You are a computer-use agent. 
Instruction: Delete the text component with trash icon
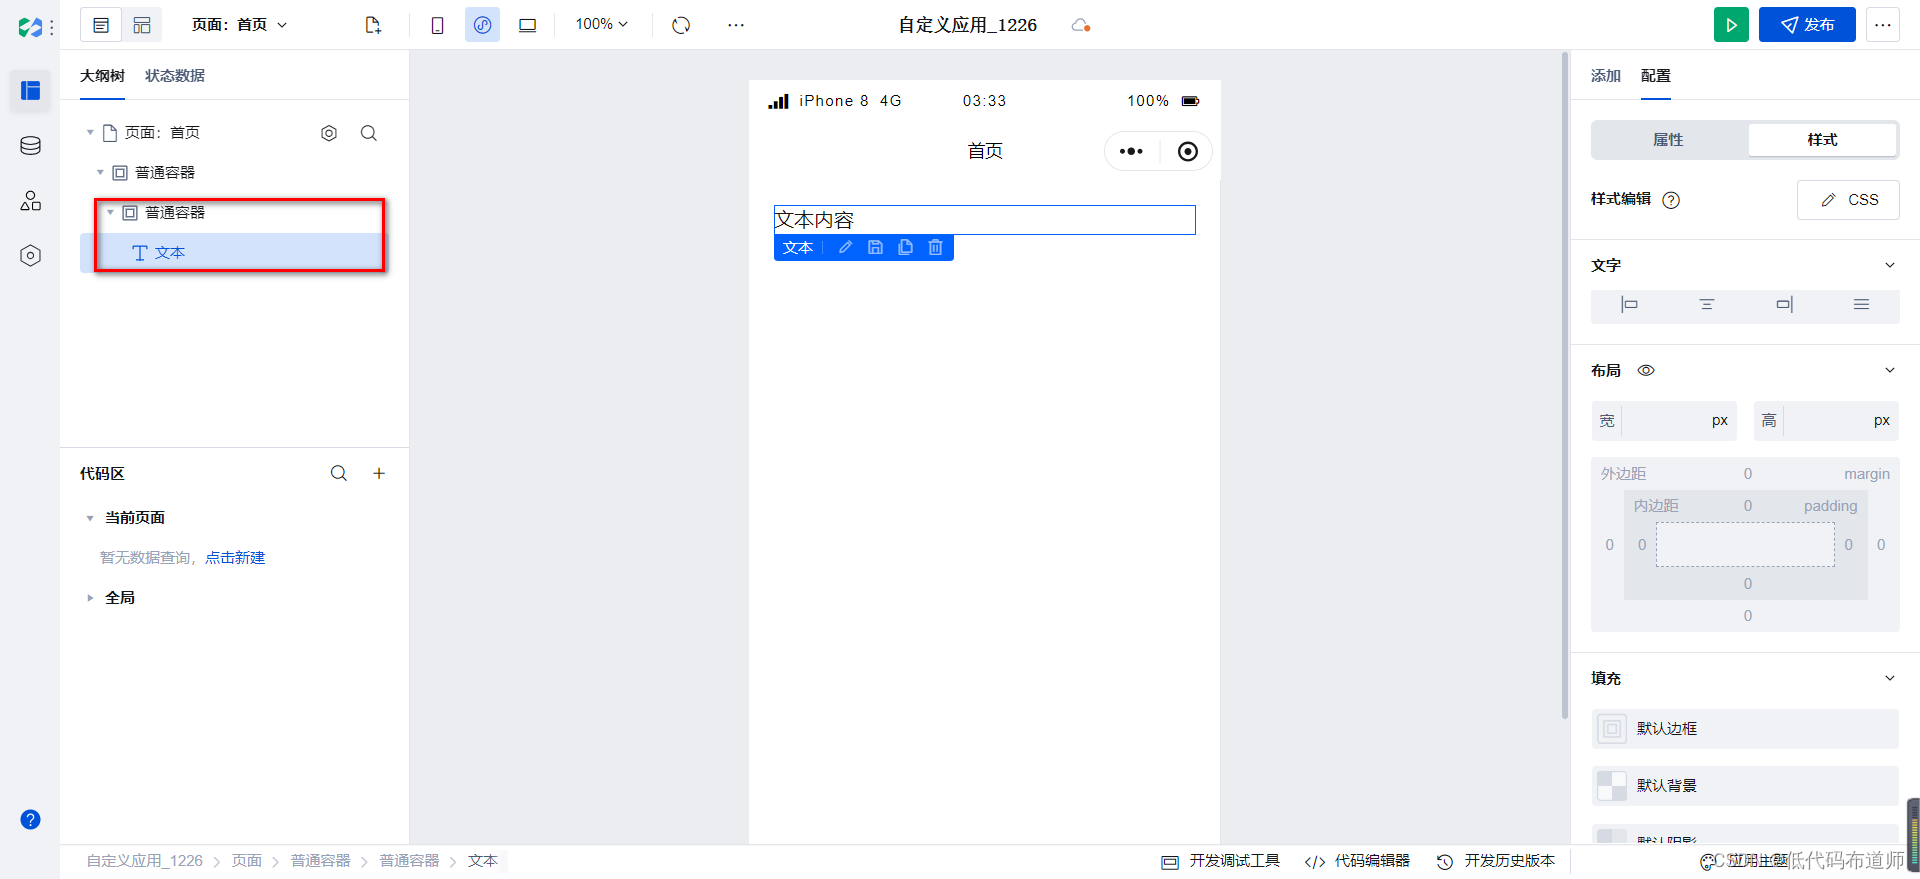(x=935, y=247)
